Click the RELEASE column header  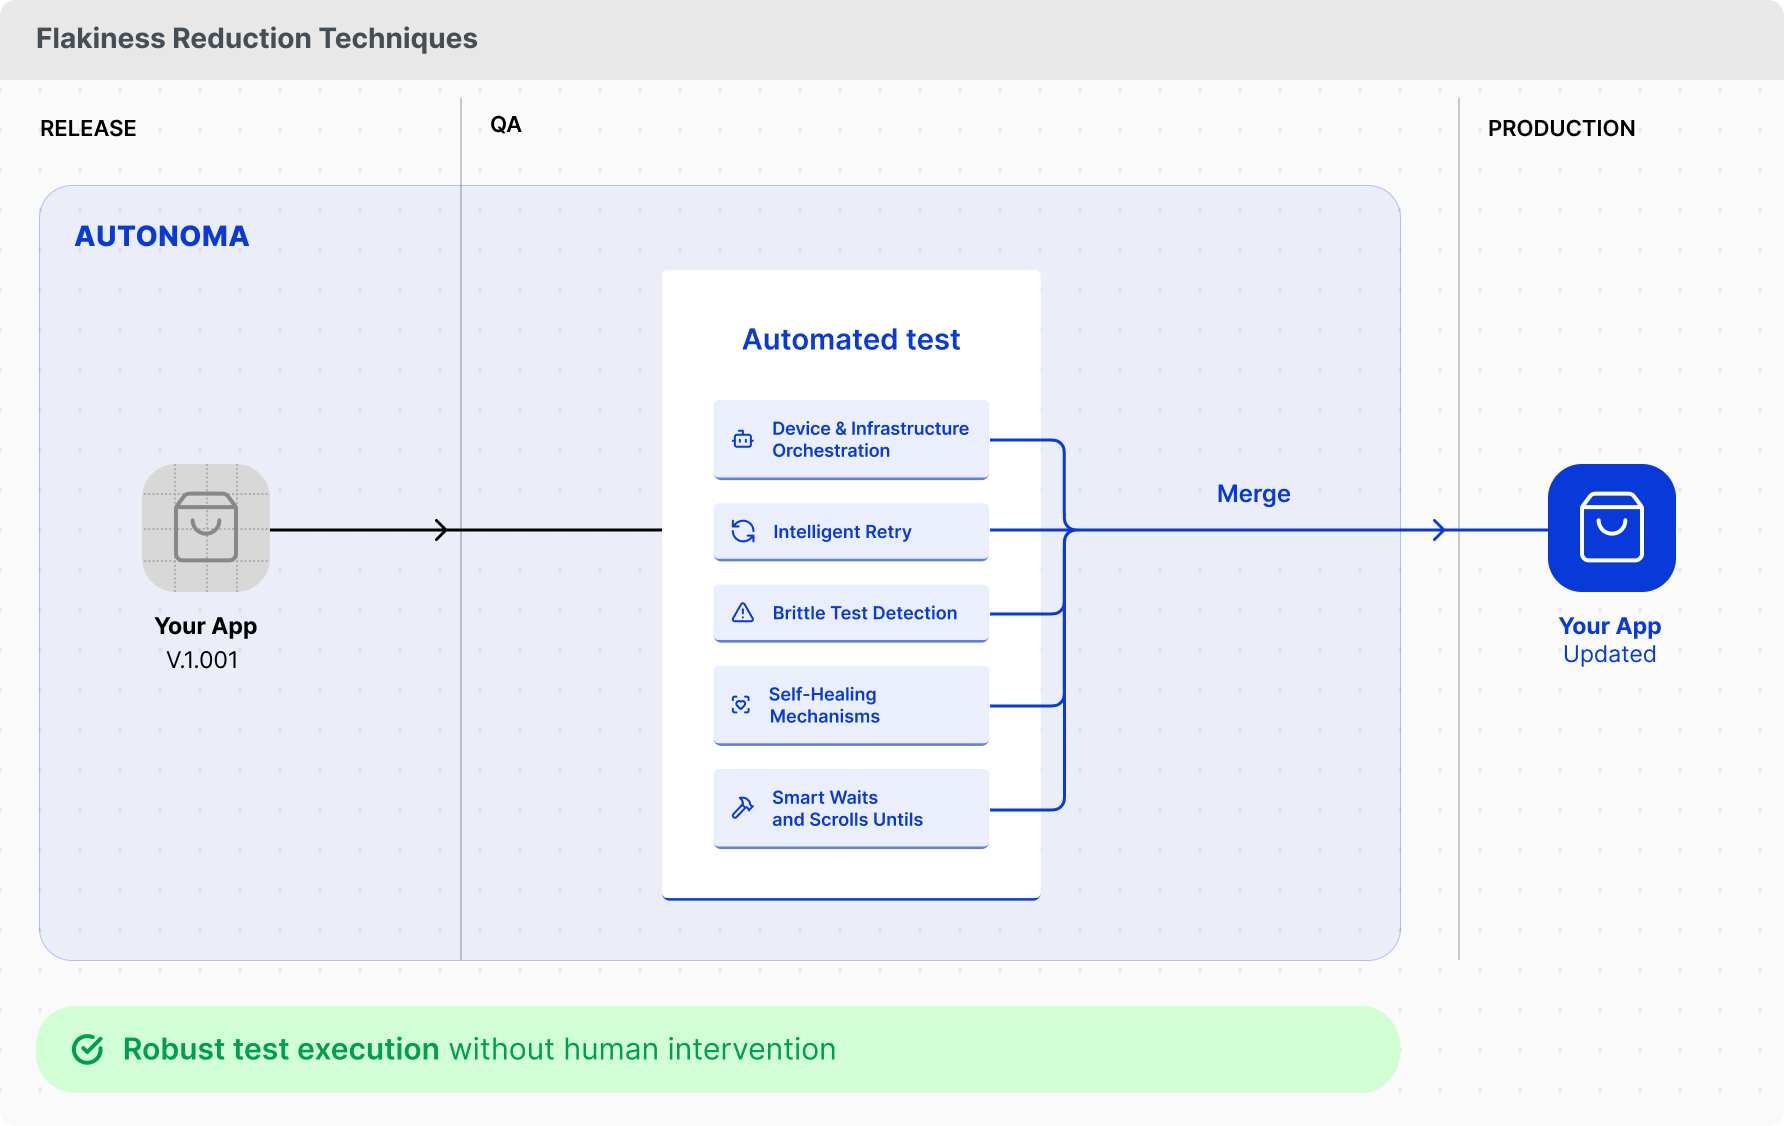[x=88, y=128]
